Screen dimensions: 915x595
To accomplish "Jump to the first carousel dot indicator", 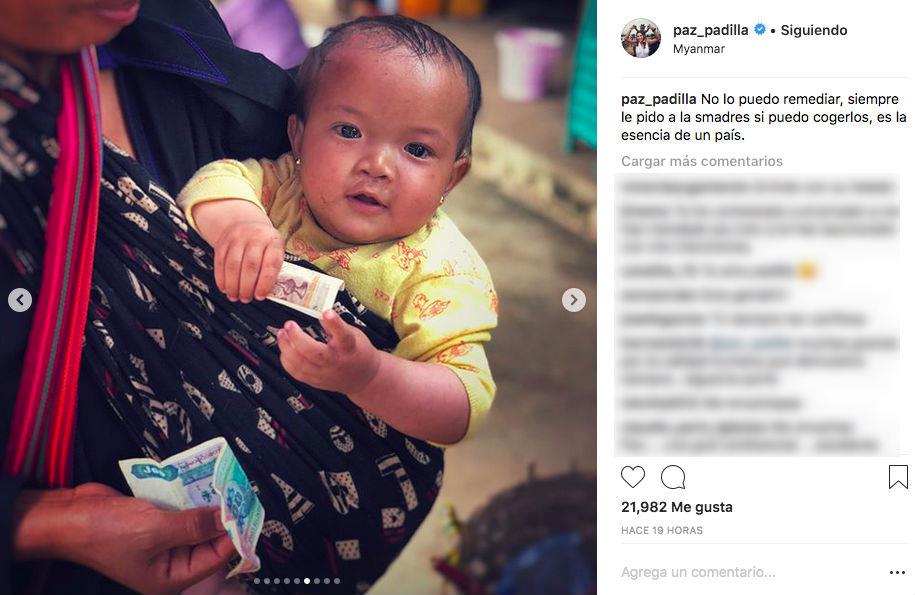I will (x=257, y=581).
